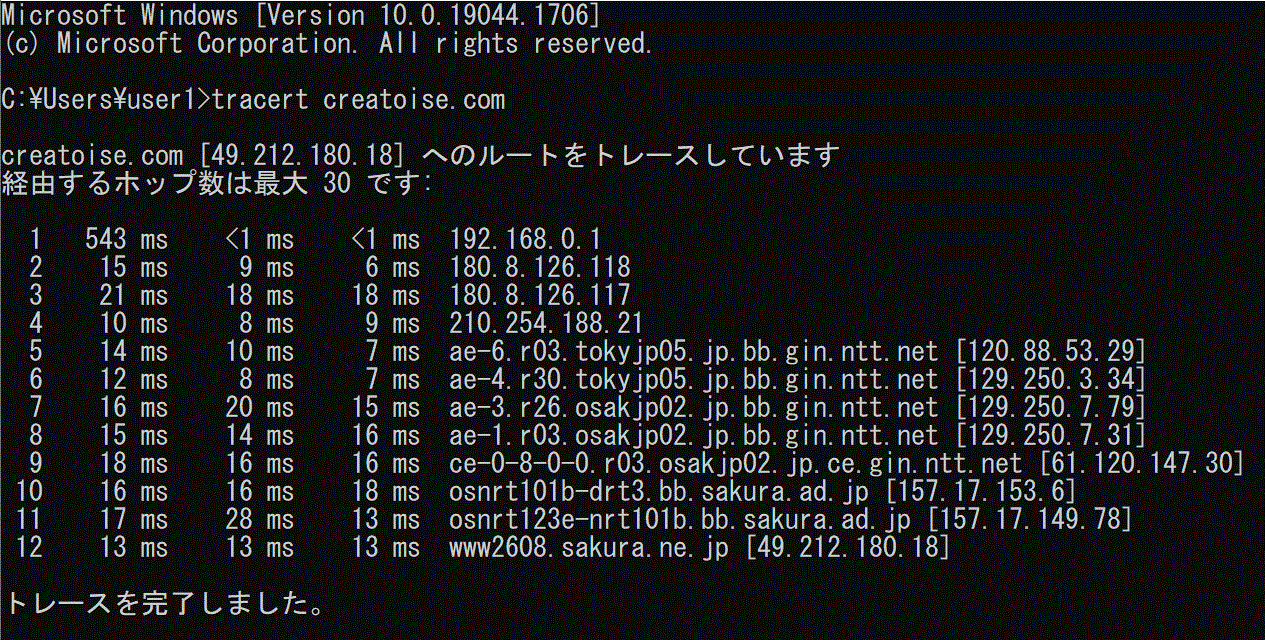This screenshot has height=640, width=1265.
Task: Click the IP address 192.168.0.1
Action: click(526, 240)
